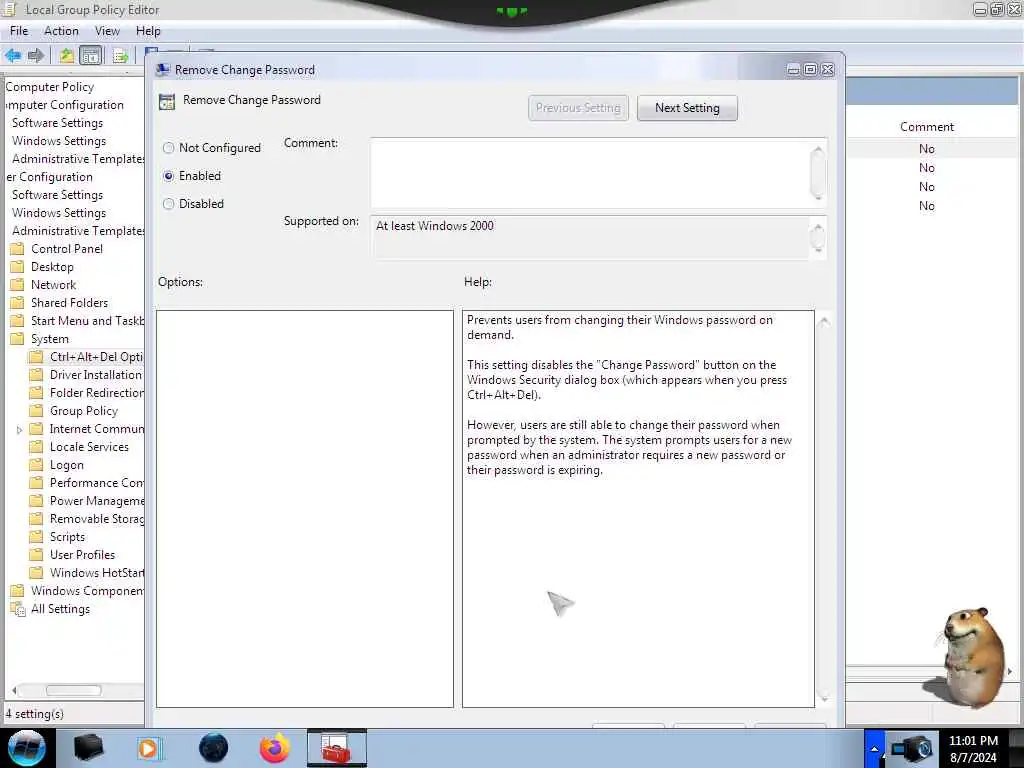Viewport: 1024px width, 768px height.
Task: Open the Action menu
Action: 61,31
